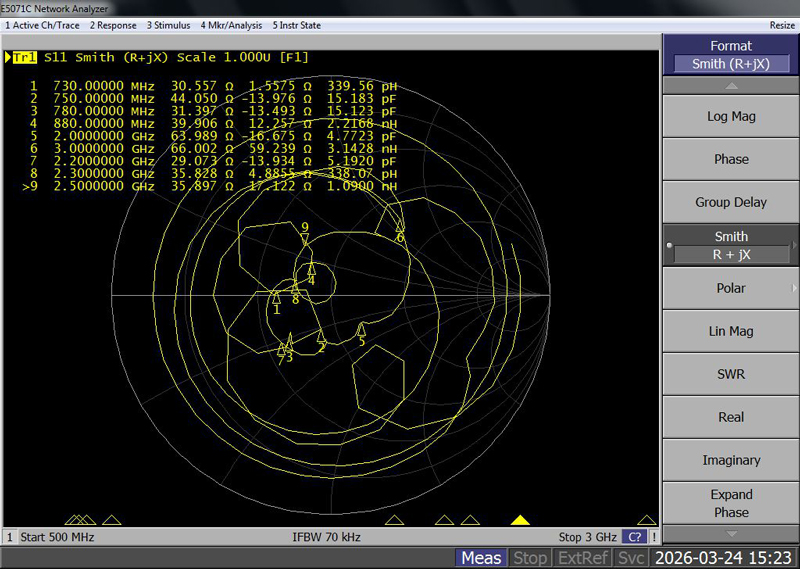Click the Start 500 MHz stimulus field
800x569 pixels.
(x=57, y=537)
